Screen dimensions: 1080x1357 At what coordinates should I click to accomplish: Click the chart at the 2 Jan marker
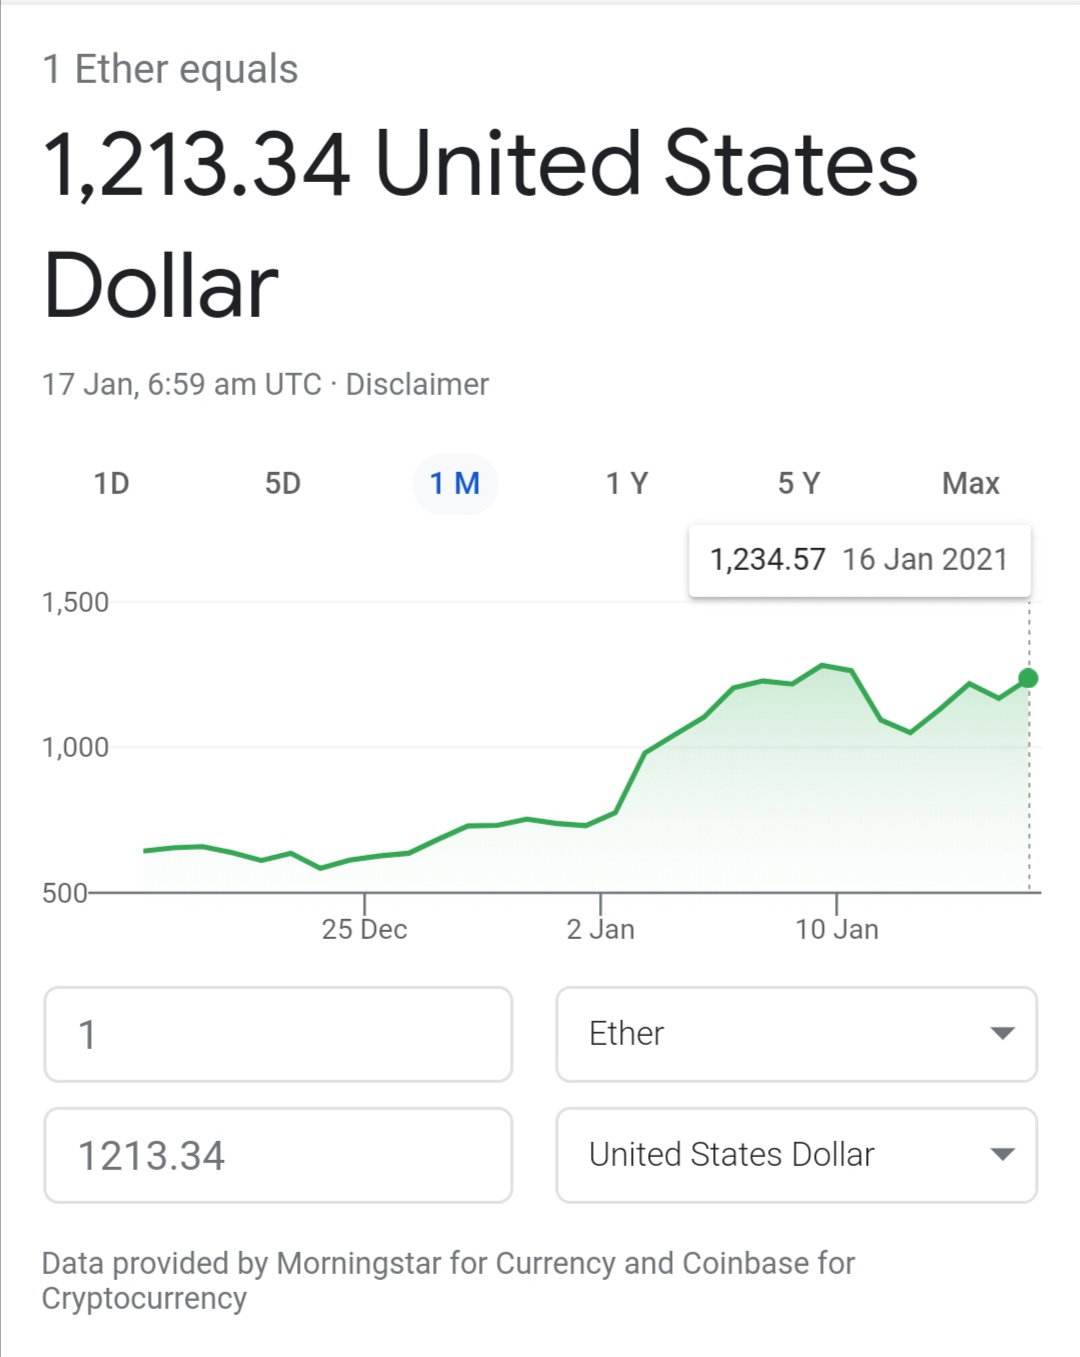point(600,929)
